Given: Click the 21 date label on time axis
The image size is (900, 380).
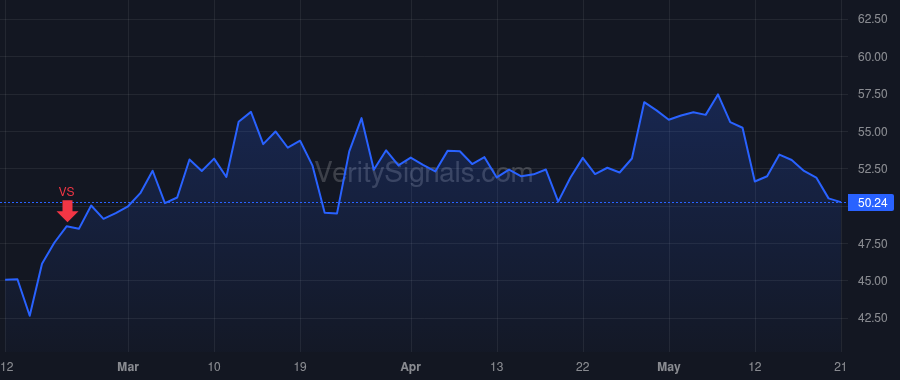Looking at the screenshot, I should pyautogui.click(x=841, y=367).
